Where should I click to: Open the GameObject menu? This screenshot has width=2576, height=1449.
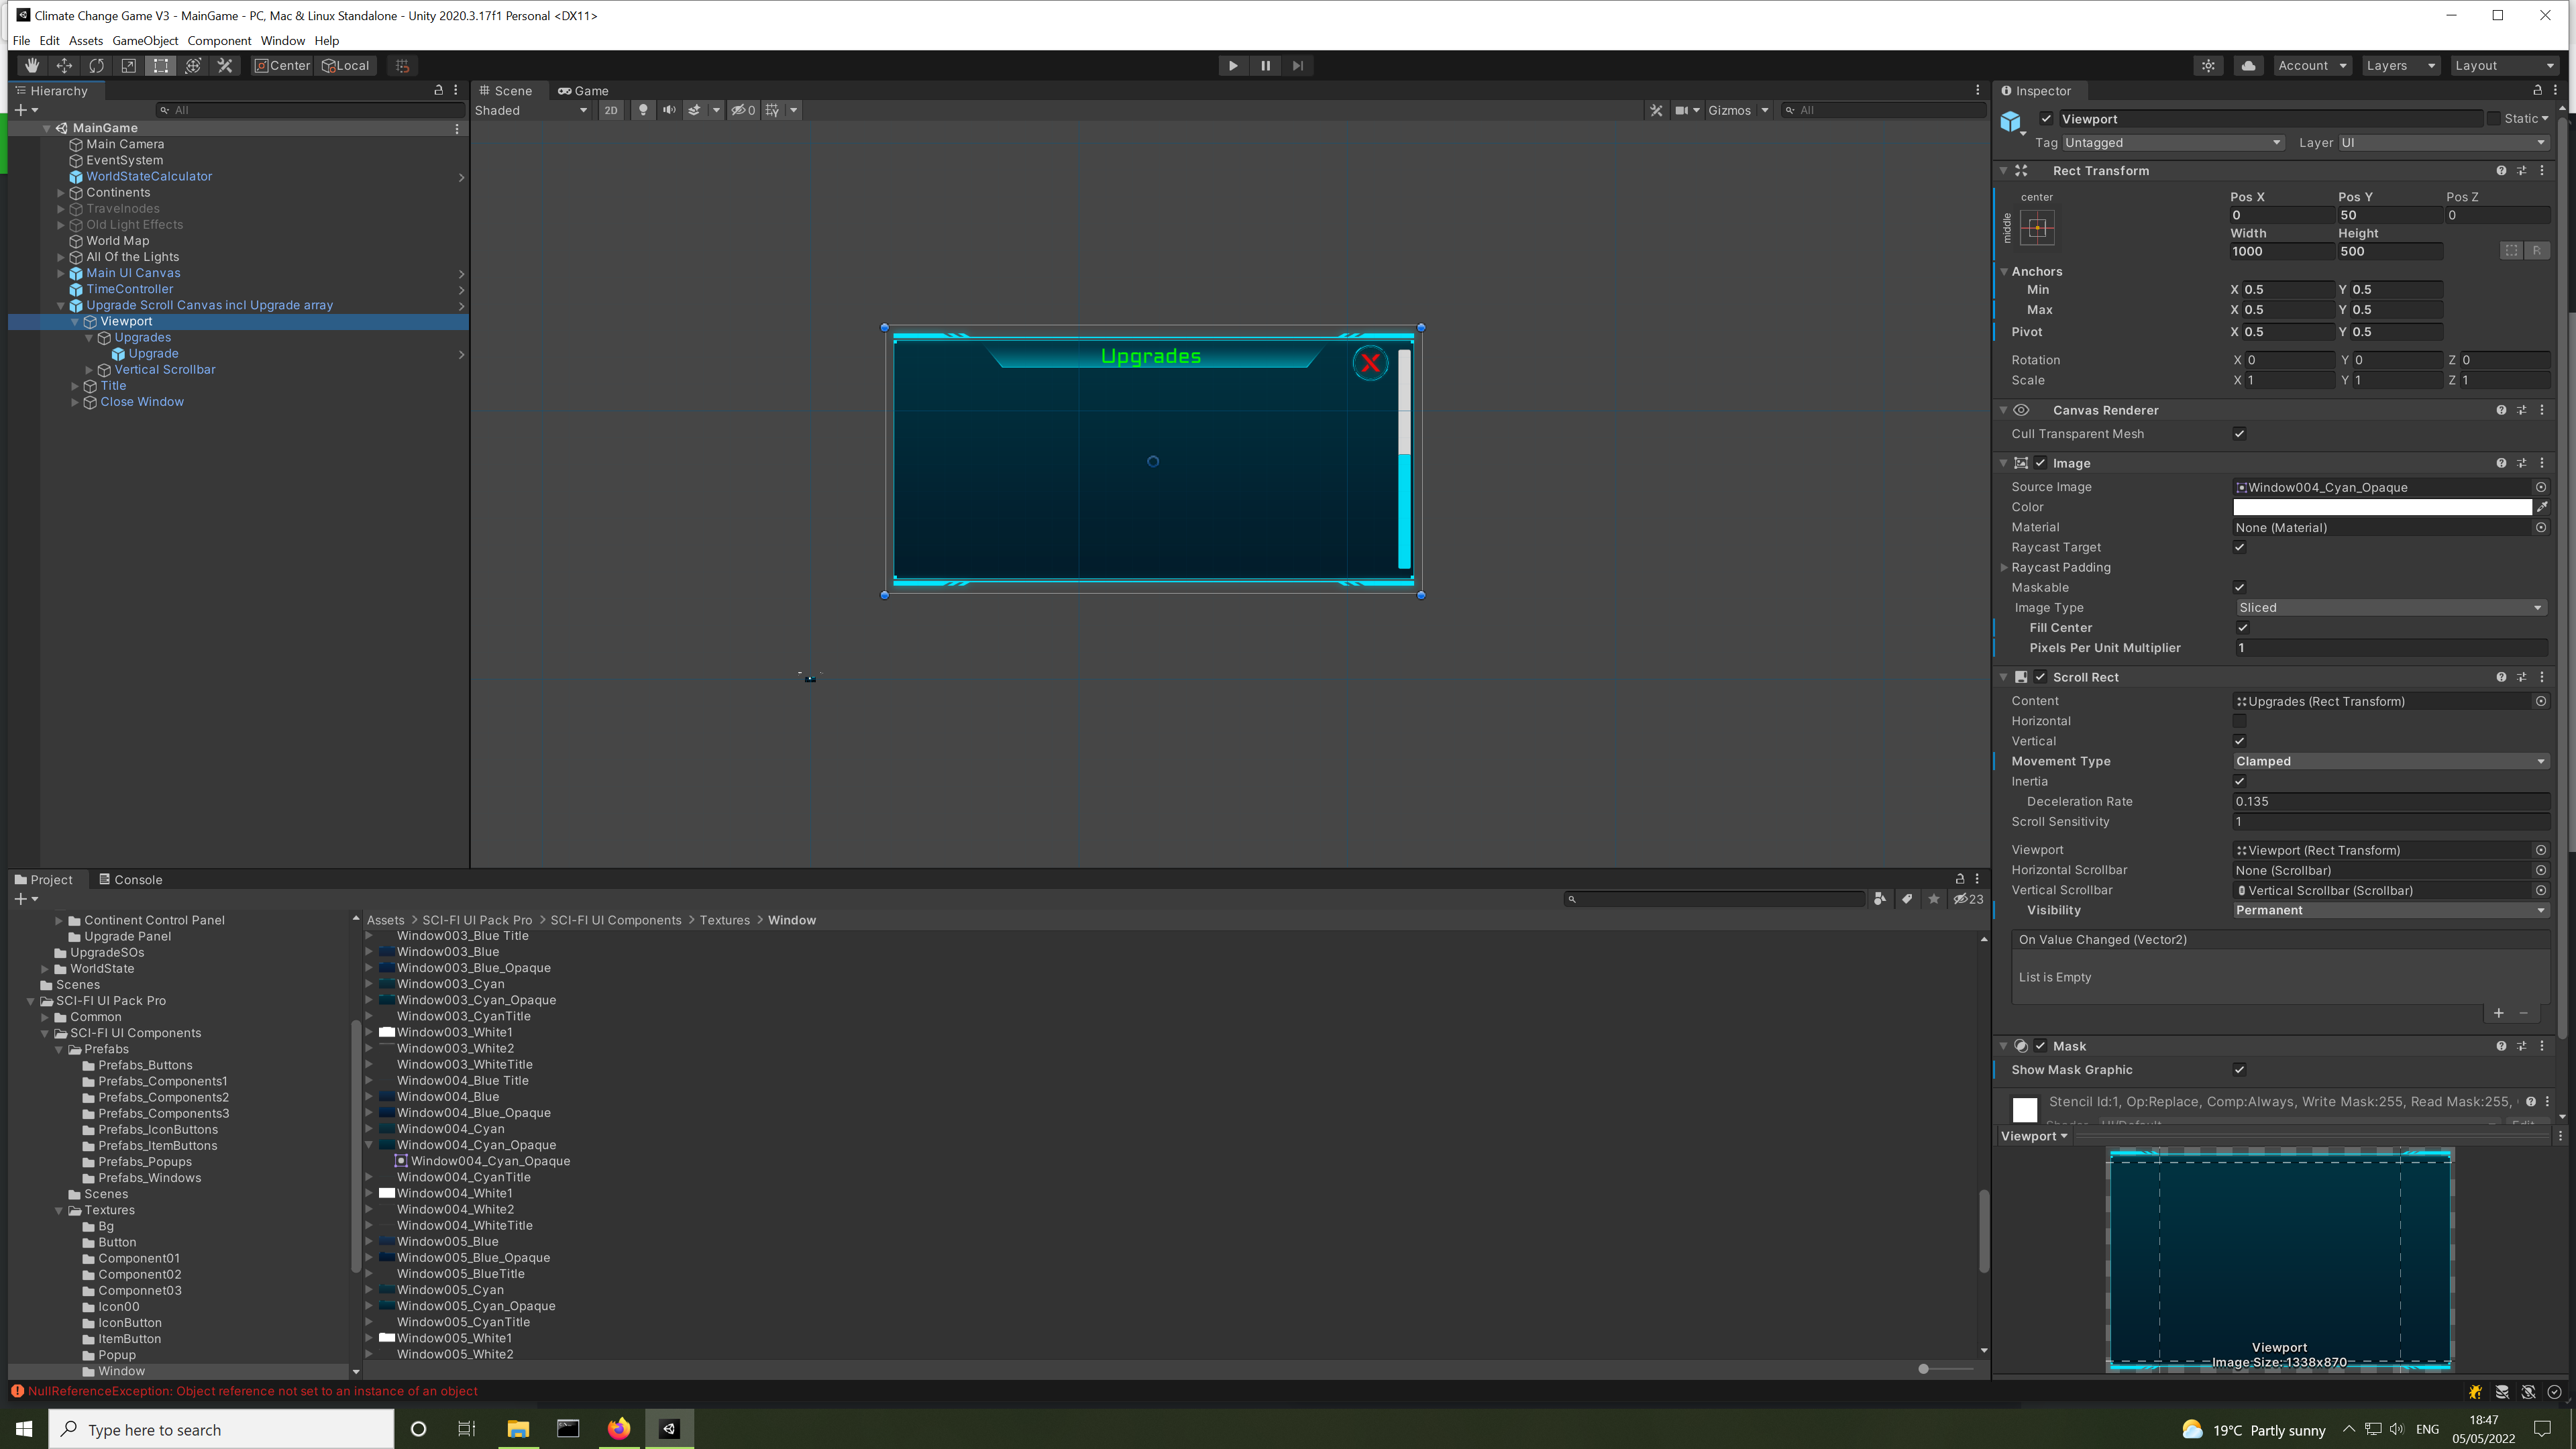(x=145, y=41)
